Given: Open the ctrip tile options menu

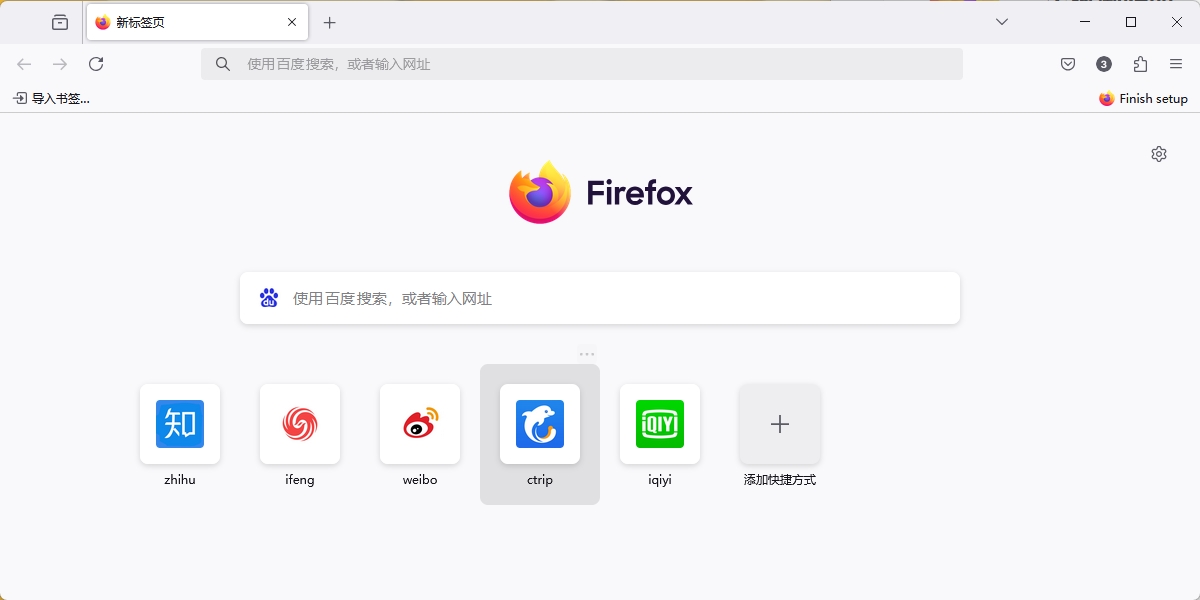Looking at the screenshot, I should click(x=587, y=352).
